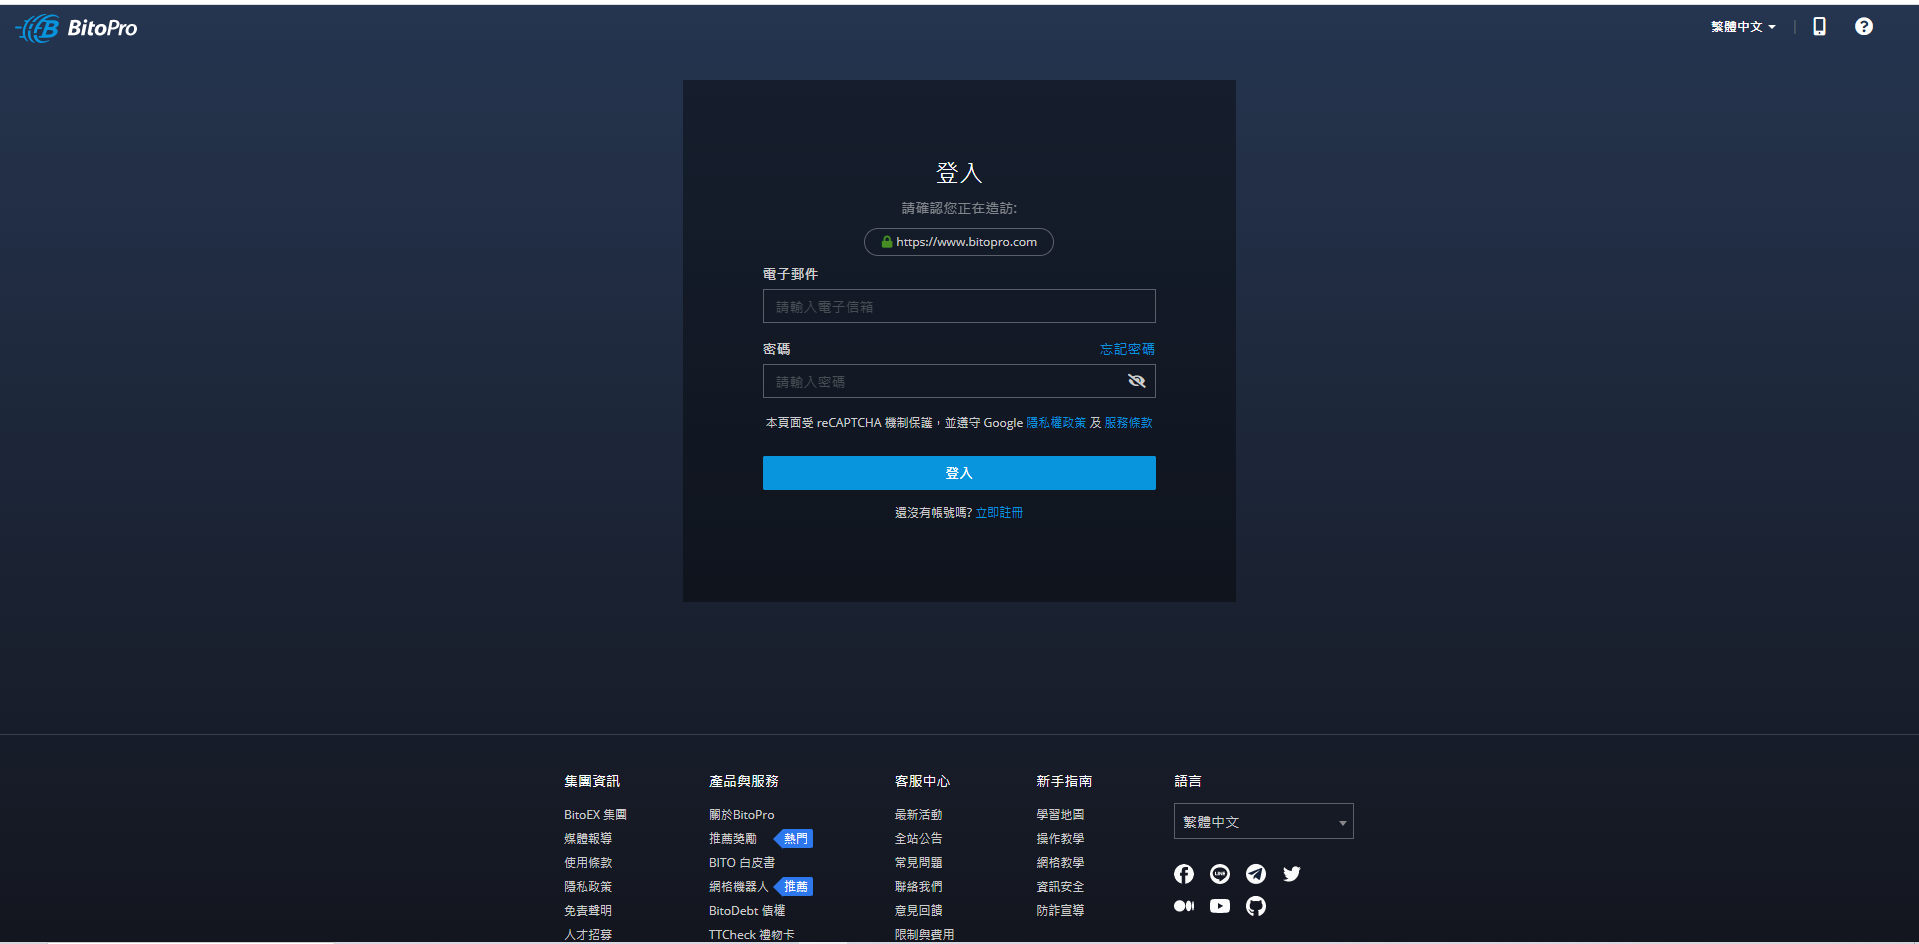The width and height of the screenshot is (1919, 944).
Task: Toggle password visibility eye icon
Action: click(x=1136, y=381)
